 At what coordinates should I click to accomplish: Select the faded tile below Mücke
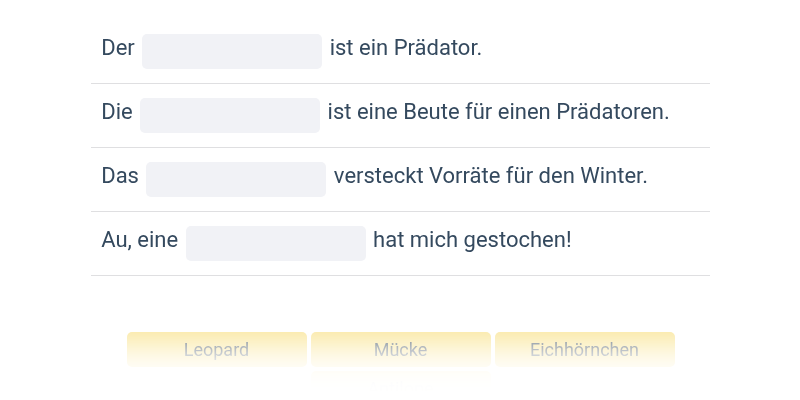[401, 380]
